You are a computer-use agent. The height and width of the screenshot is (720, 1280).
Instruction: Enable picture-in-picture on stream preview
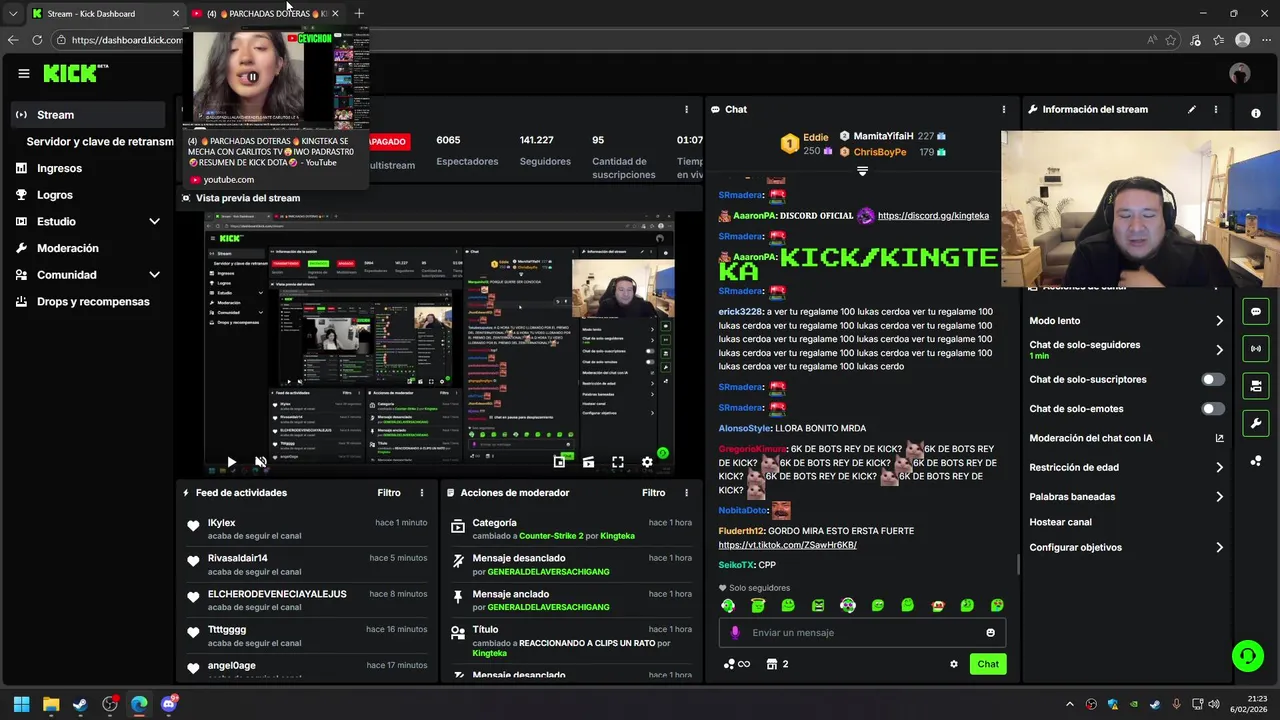pos(559,462)
